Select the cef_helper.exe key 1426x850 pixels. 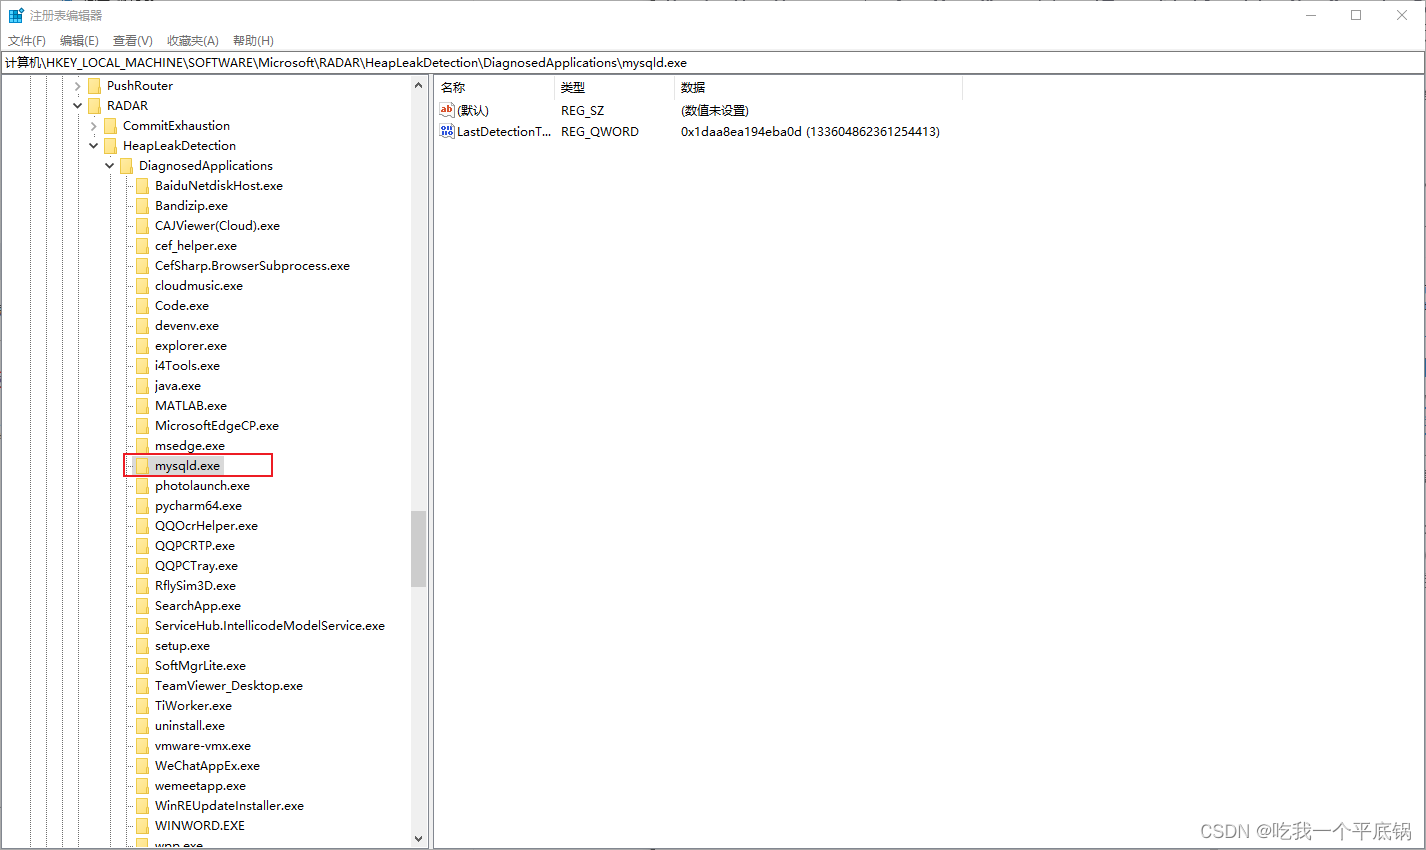[196, 246]
